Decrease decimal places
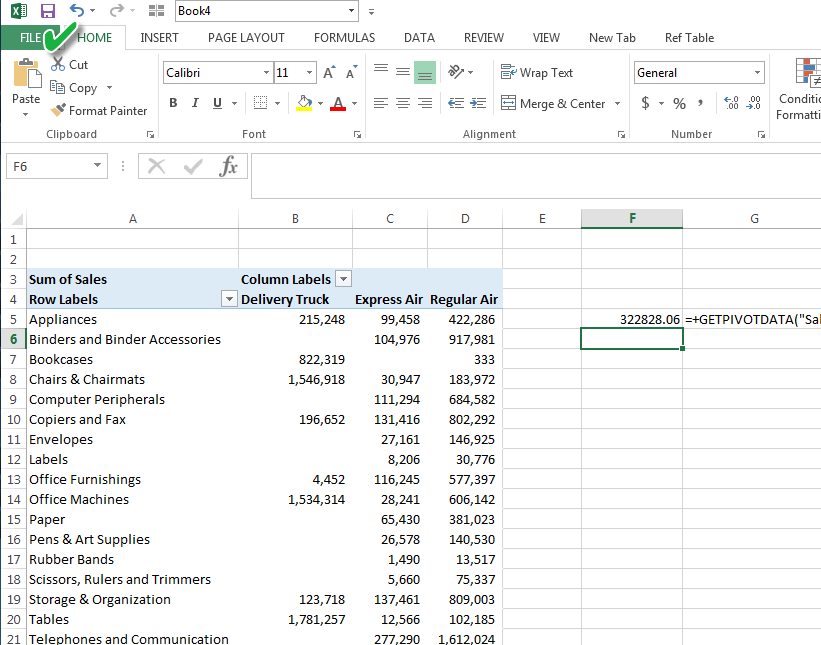 pos(753,103)
